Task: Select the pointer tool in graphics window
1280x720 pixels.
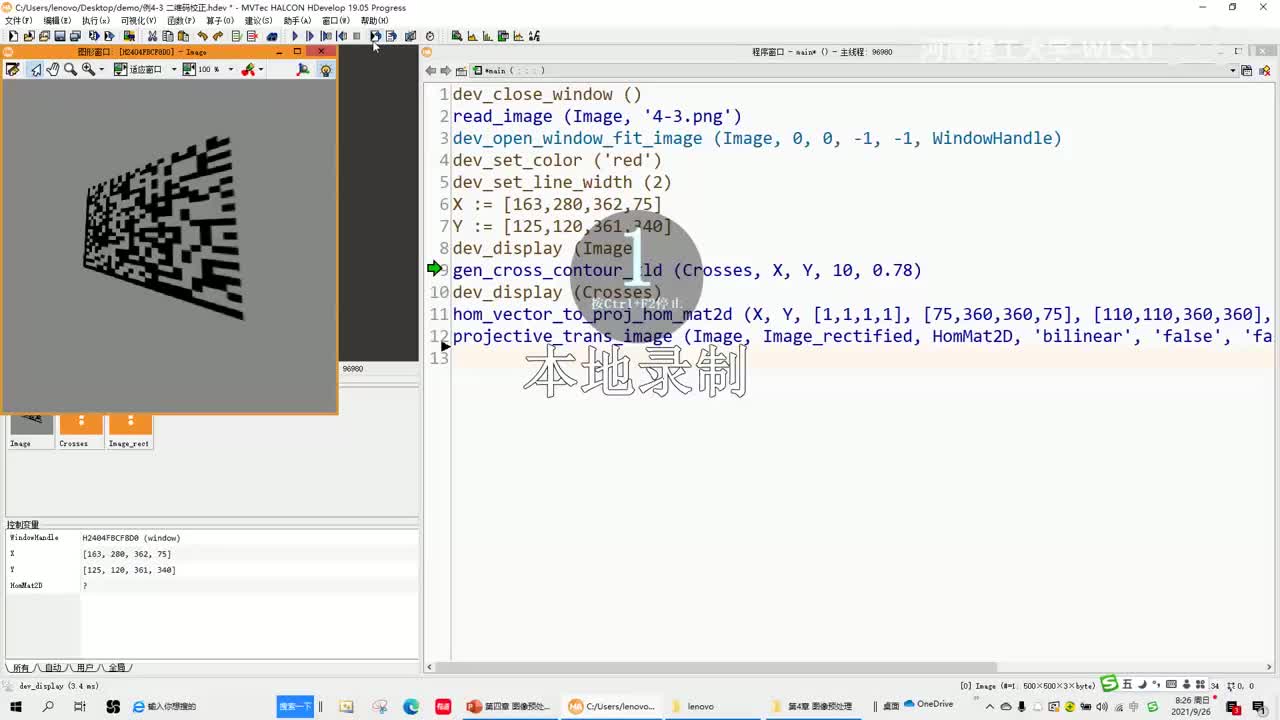Action: coord(36,69)
